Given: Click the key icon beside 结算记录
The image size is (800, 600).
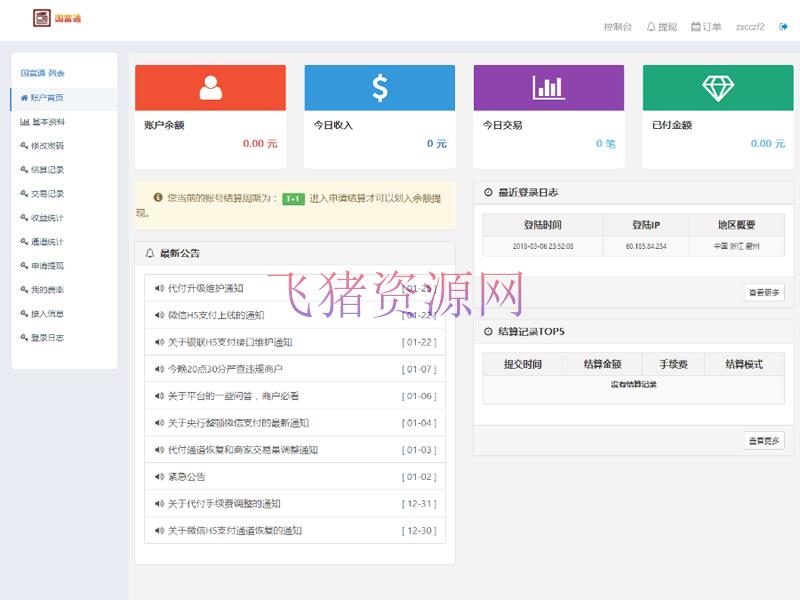Looking at the screenshot, I should pos(24,169).
